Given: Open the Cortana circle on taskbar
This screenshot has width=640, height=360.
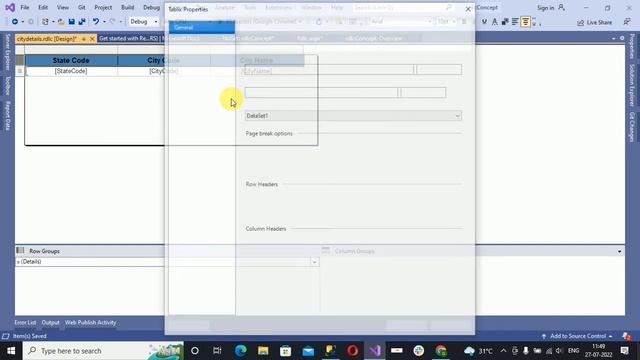Looking at the screenshot, I should tap(195, 351).
